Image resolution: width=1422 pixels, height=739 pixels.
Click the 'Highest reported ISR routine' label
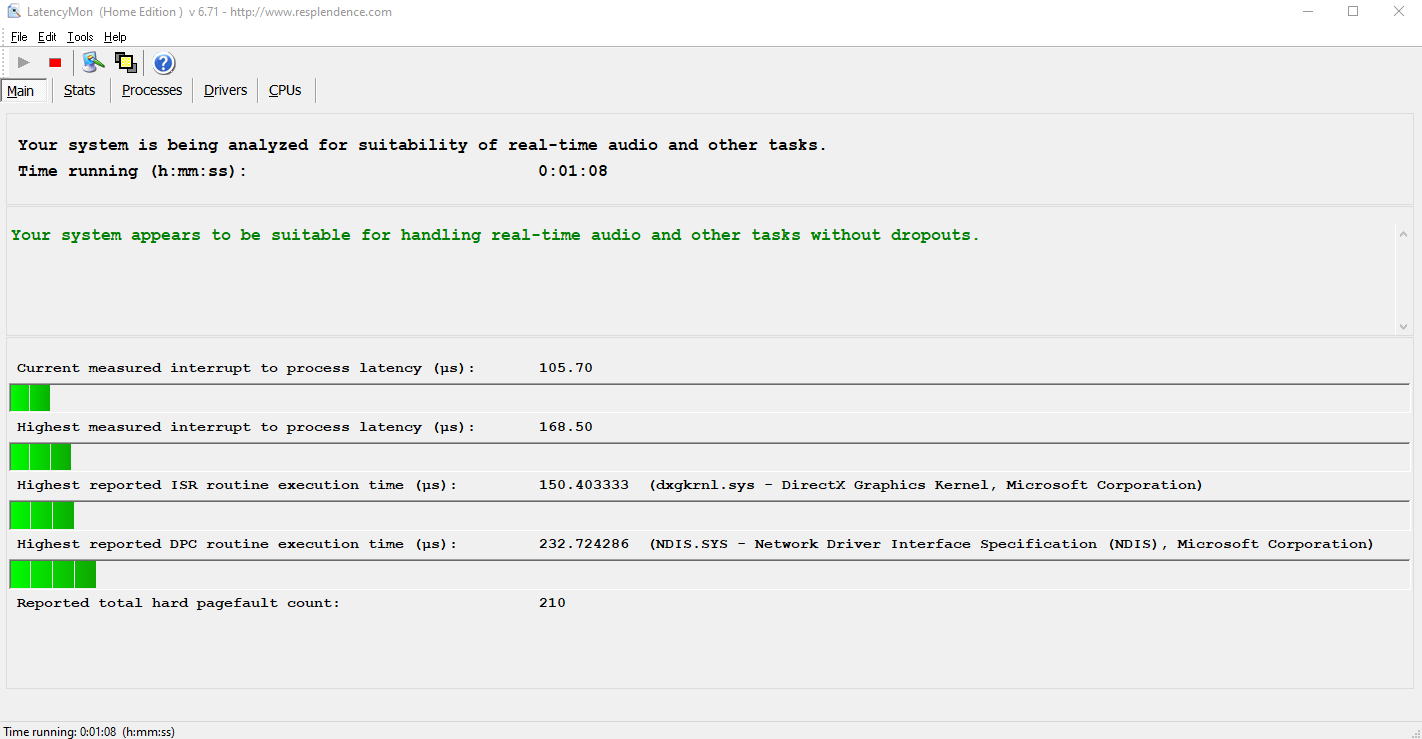point(236,485)
